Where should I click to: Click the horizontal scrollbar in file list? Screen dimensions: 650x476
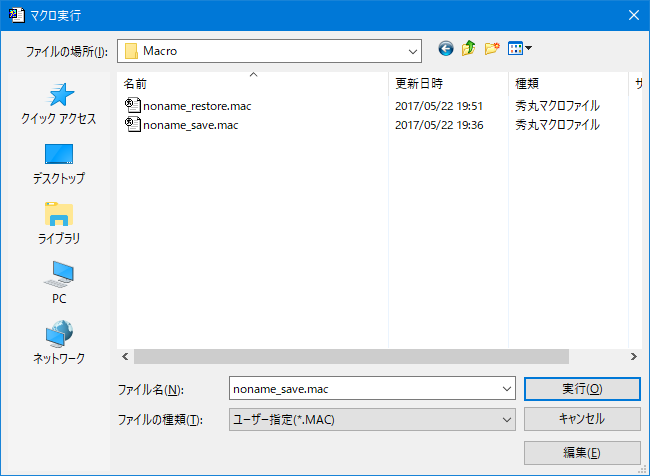click(350, 356)
